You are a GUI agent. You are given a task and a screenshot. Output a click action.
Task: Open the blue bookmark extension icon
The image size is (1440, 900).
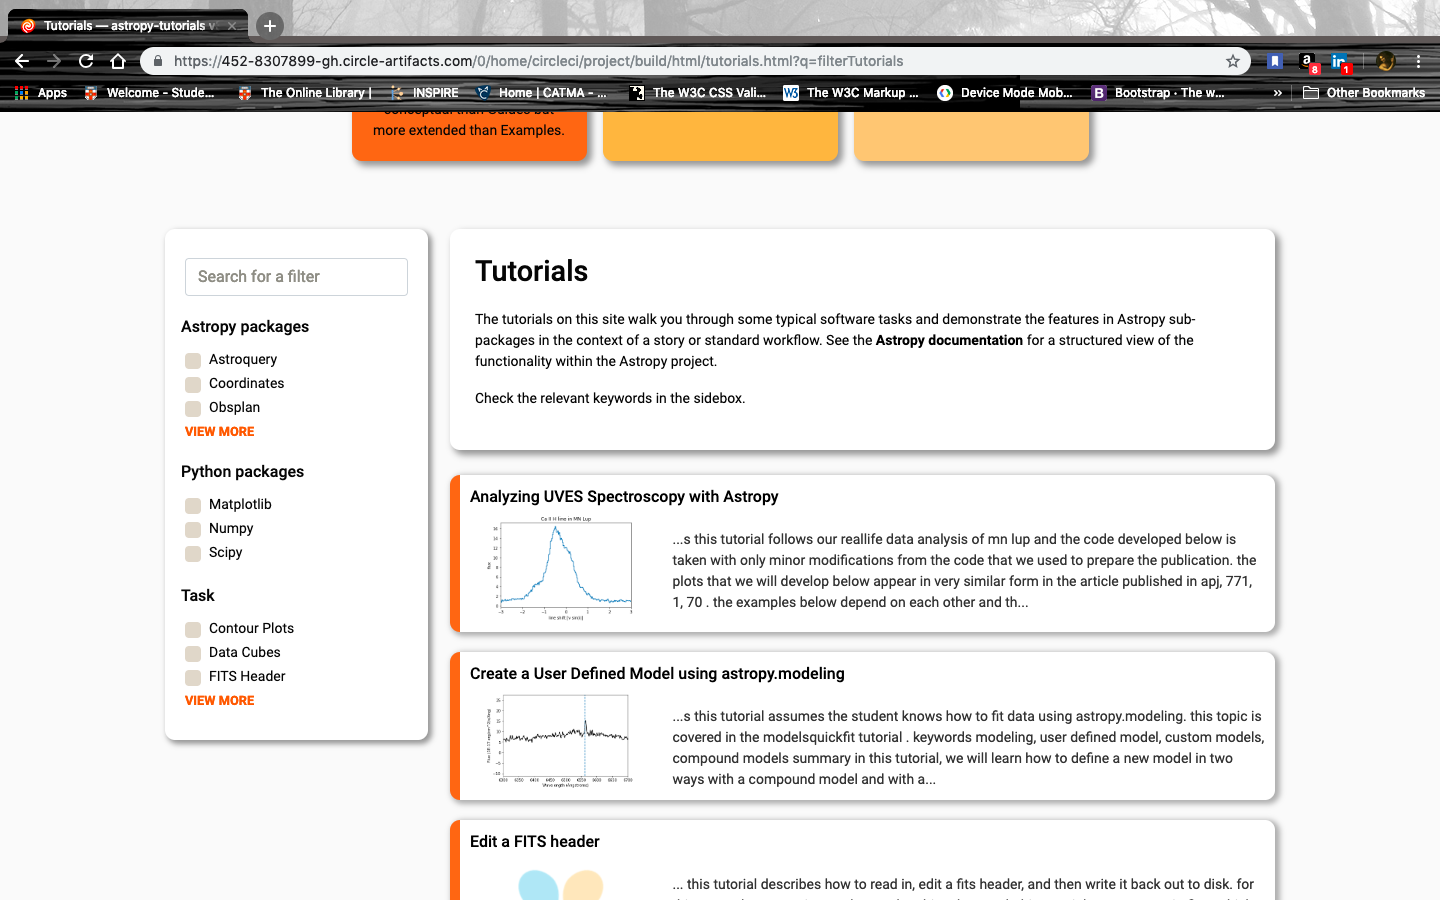click(x=1275, y=61)
